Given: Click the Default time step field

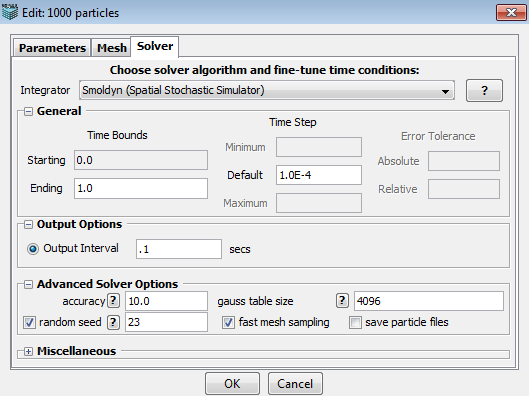Looking at the screenshot, I should click(319, 175).
